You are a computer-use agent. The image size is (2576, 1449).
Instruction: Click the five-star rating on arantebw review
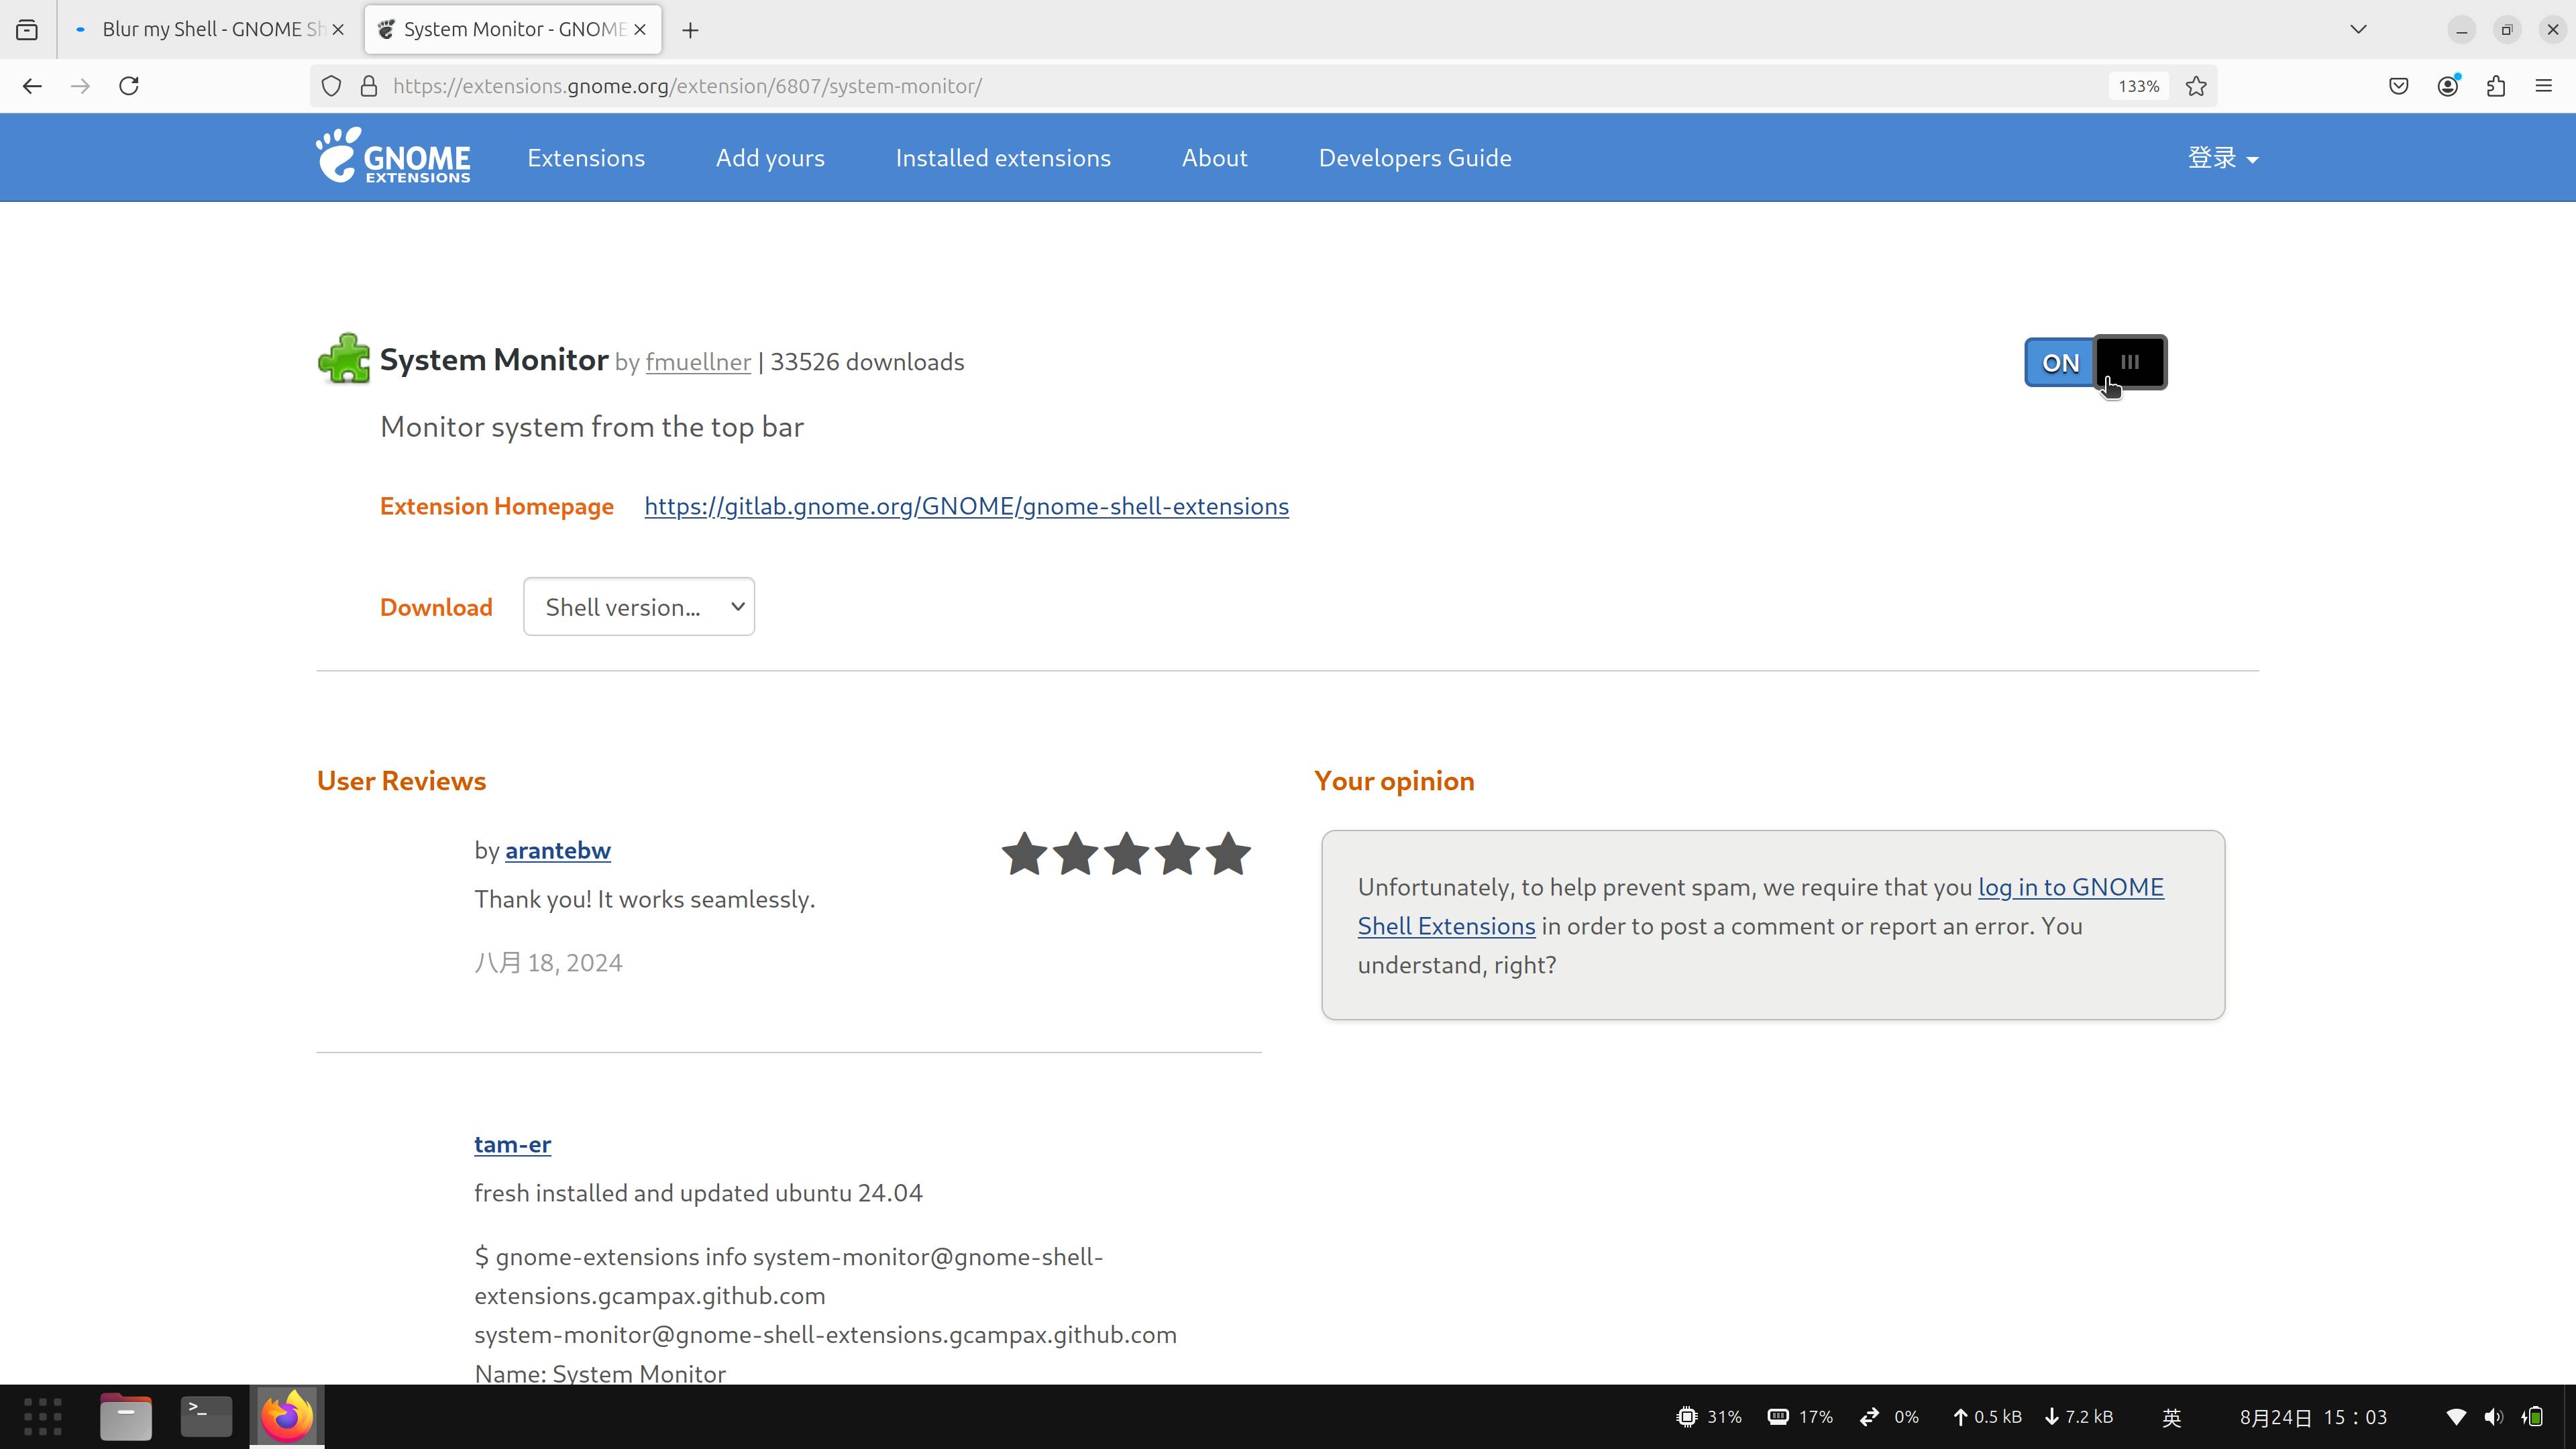[1126, 854]
